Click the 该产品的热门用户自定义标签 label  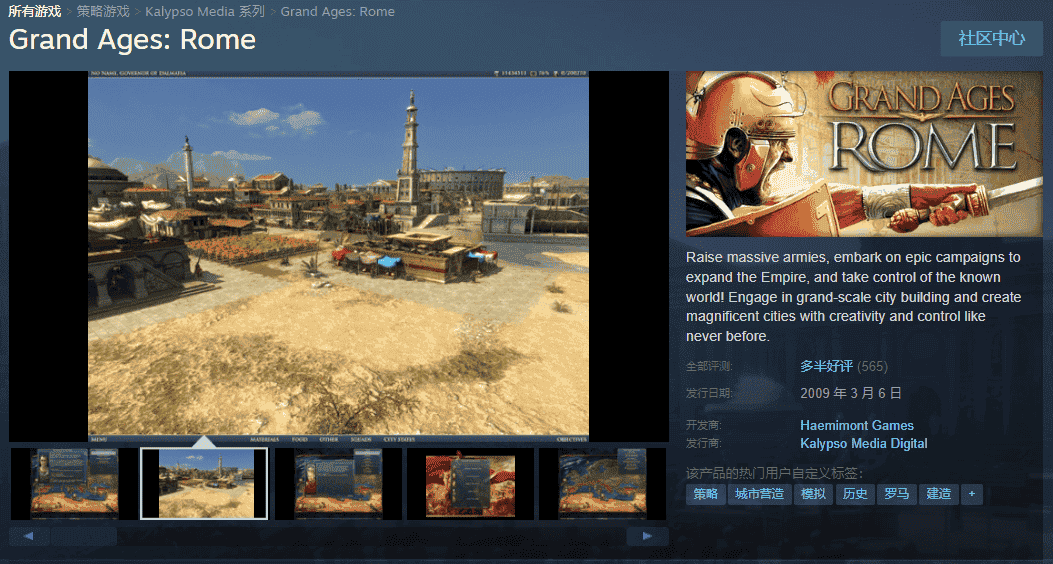(x=774, y=473)
